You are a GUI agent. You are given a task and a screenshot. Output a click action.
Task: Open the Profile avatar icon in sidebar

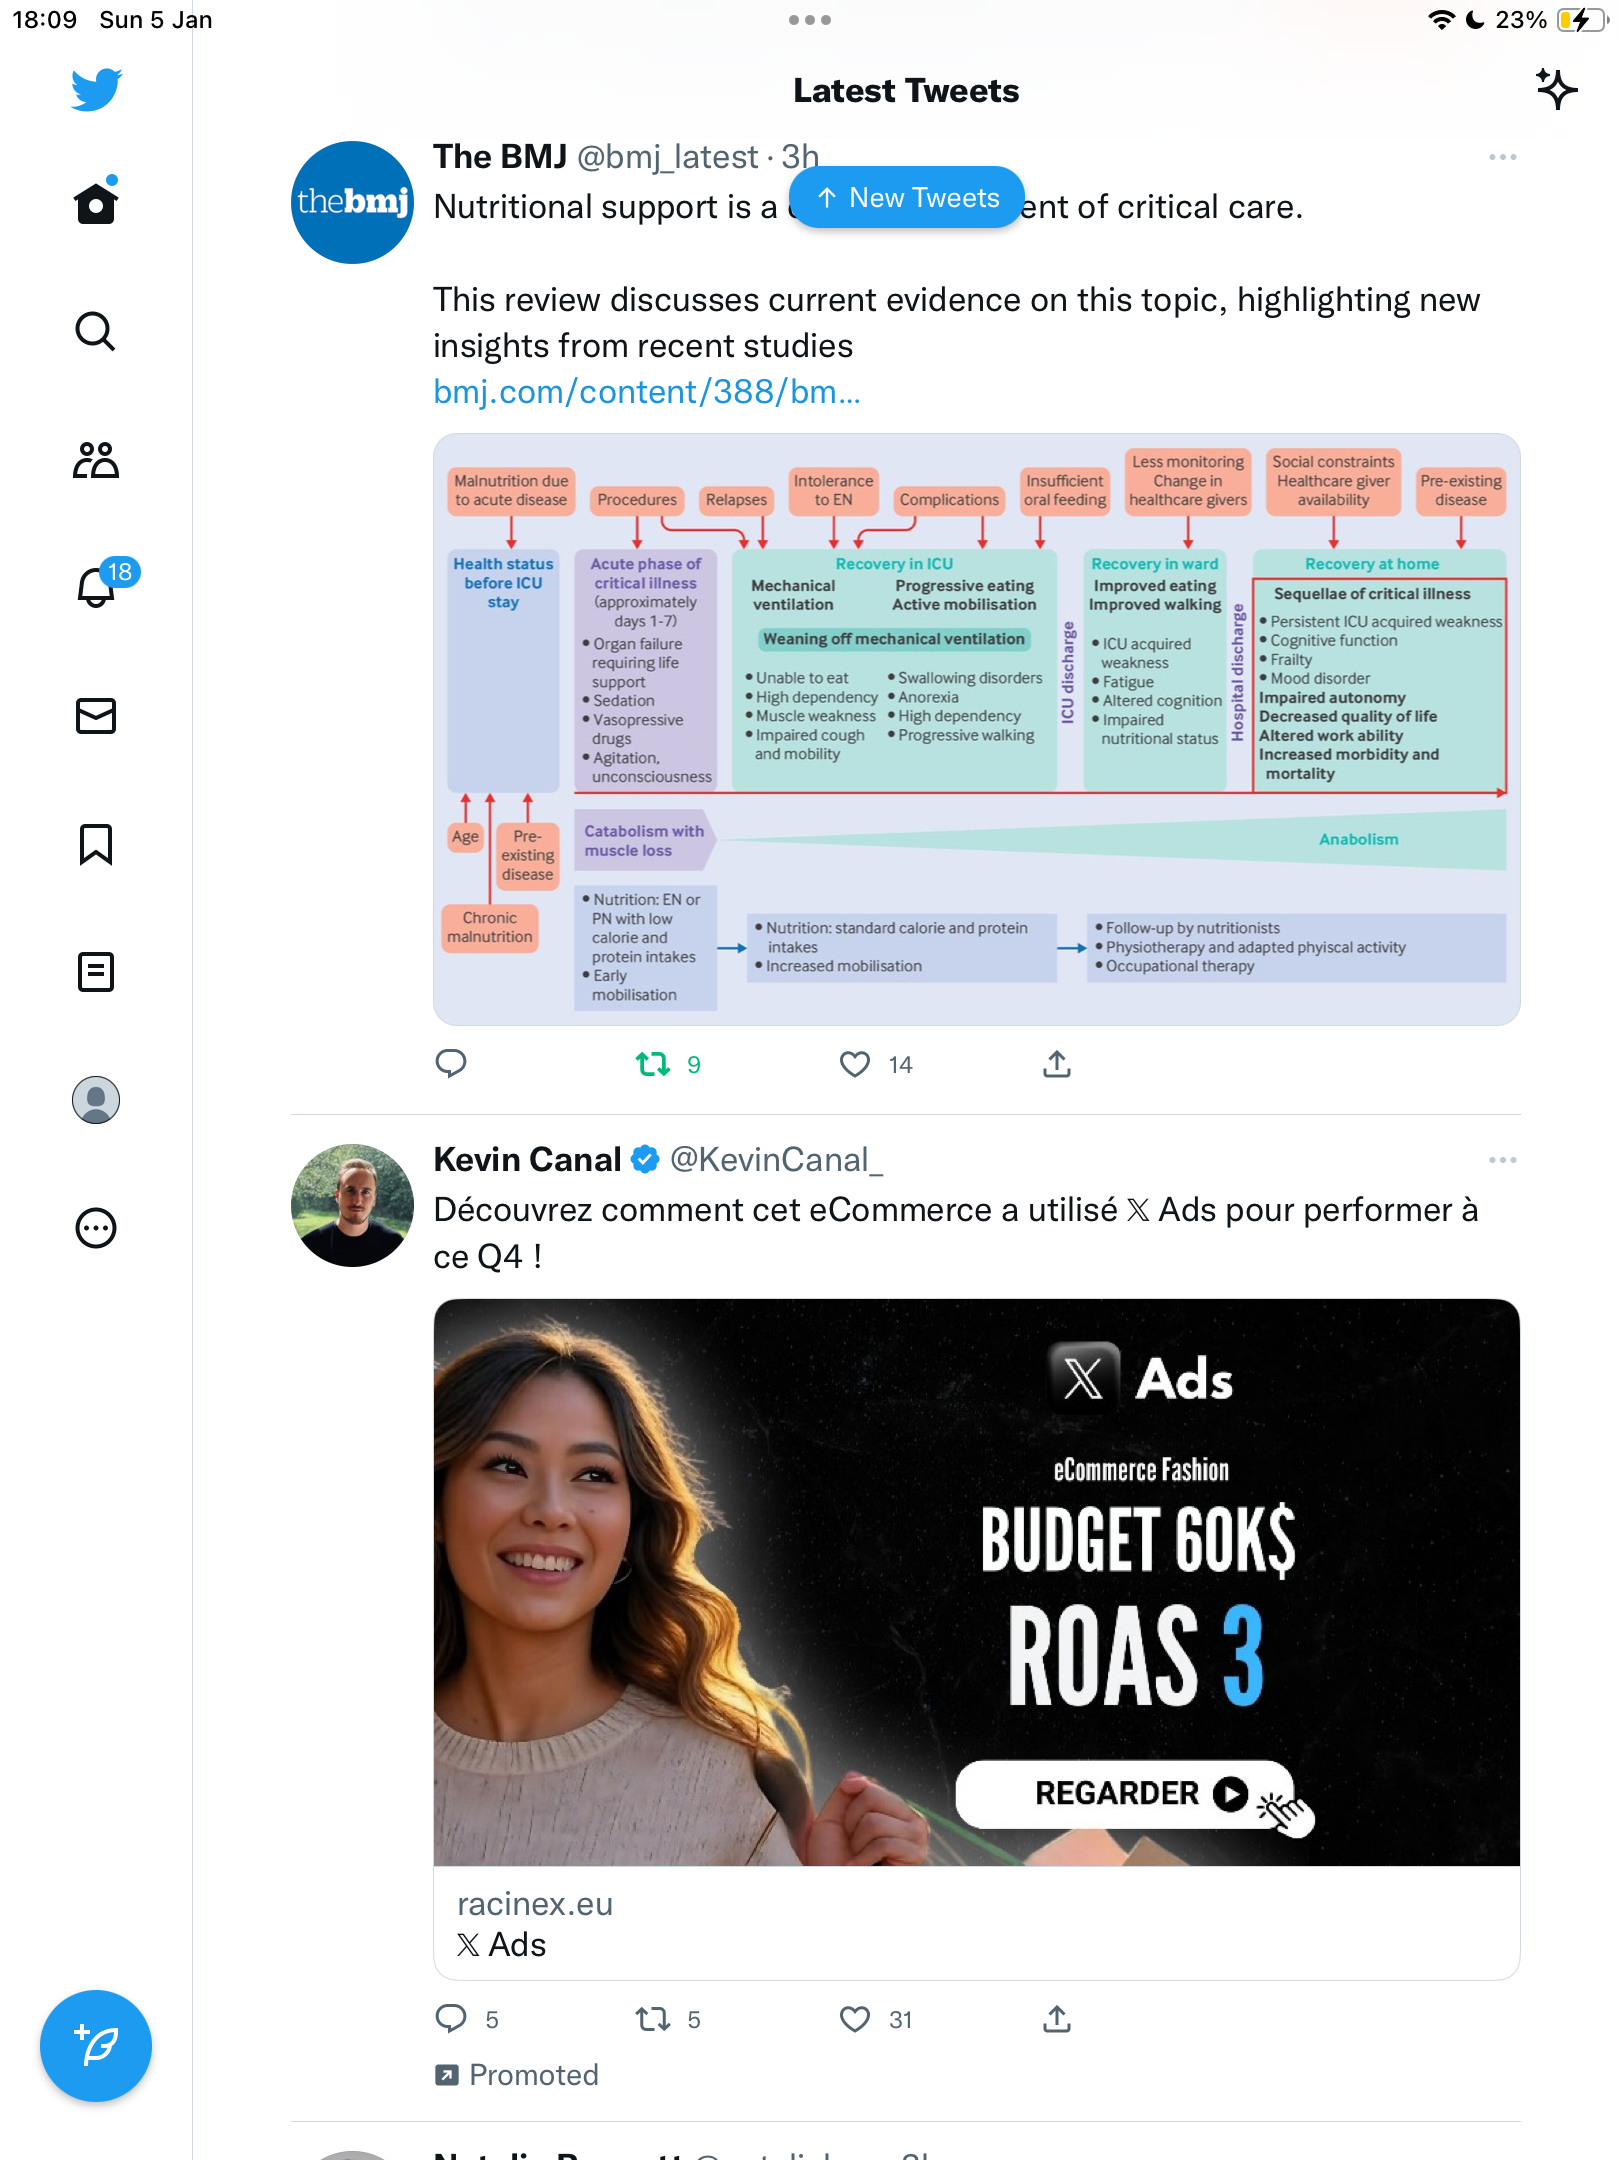pos(96,1100)
